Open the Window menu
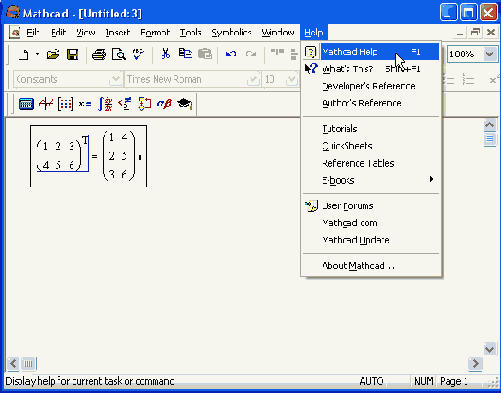 coord(278,33)
